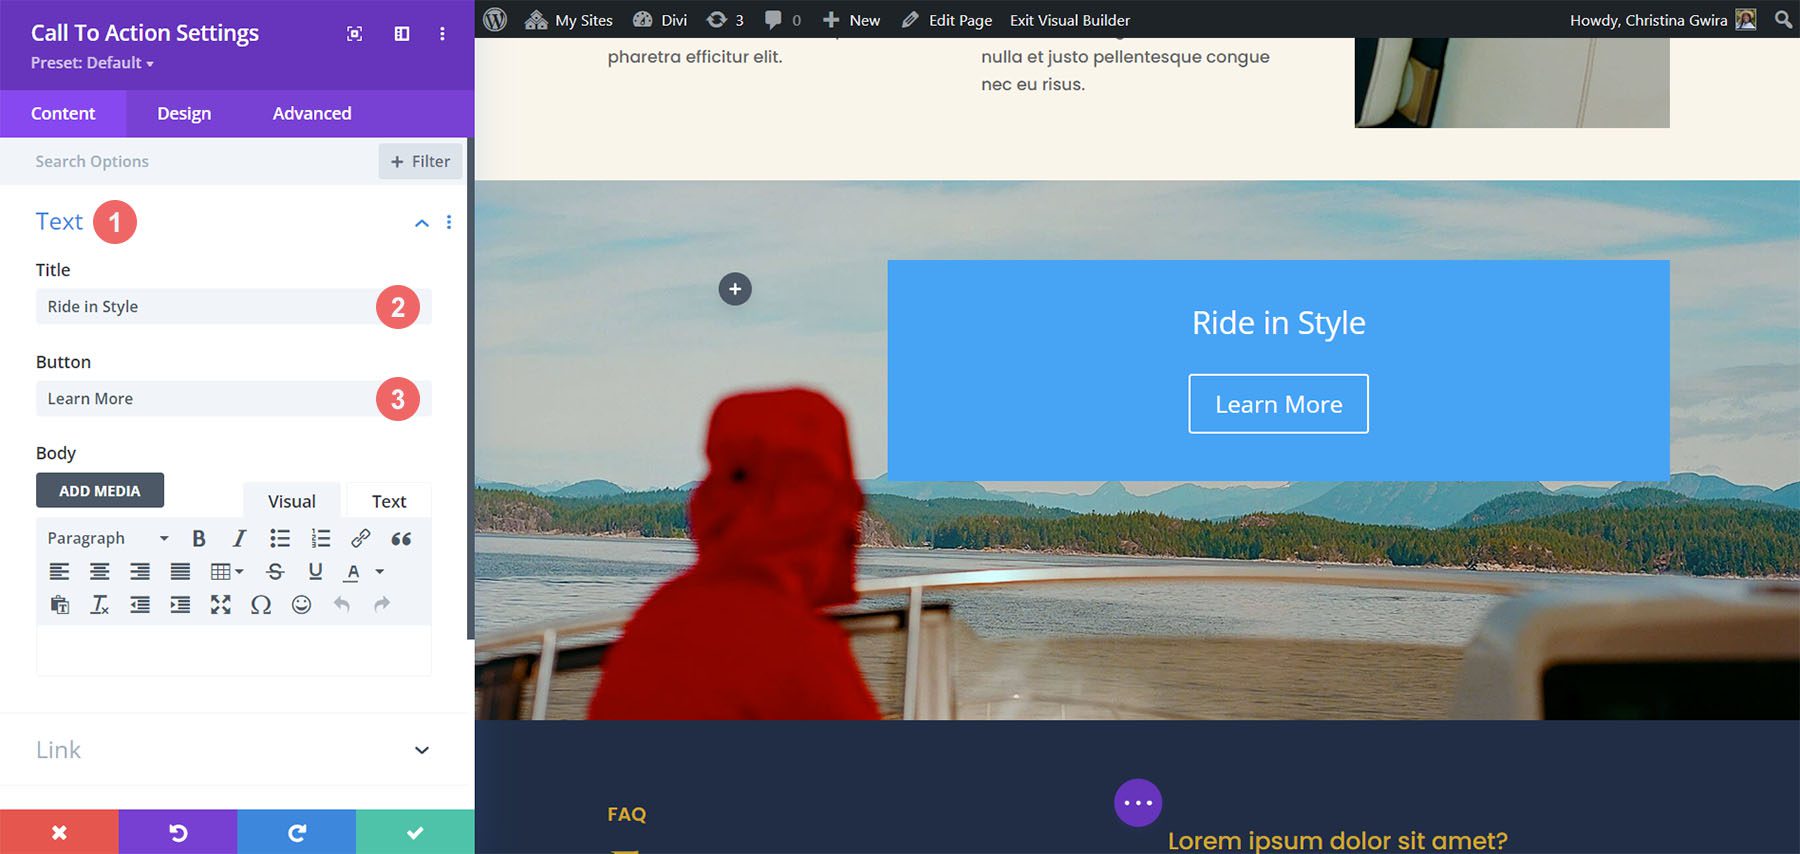The image size is (1800, 854).
Task: Switch to the Advanced tab
Action: [312, 113]
